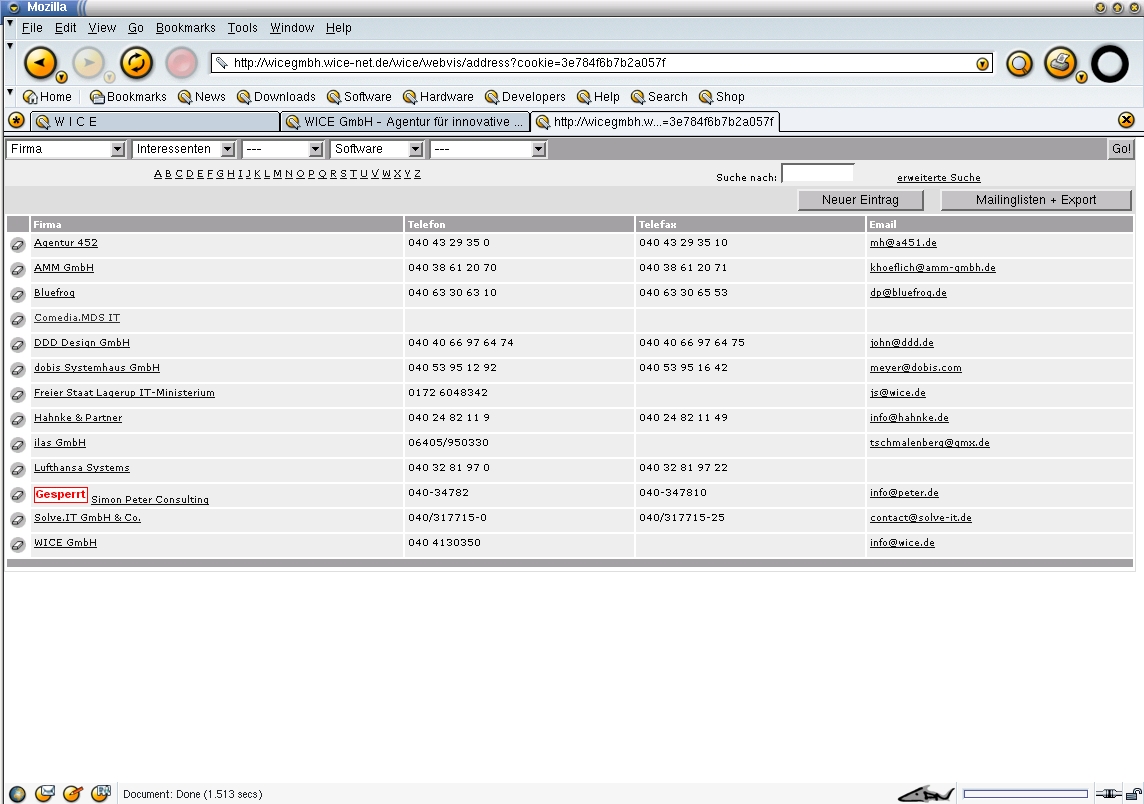
Task: Click the Print toolbar icon
Action: (1059, 63)
